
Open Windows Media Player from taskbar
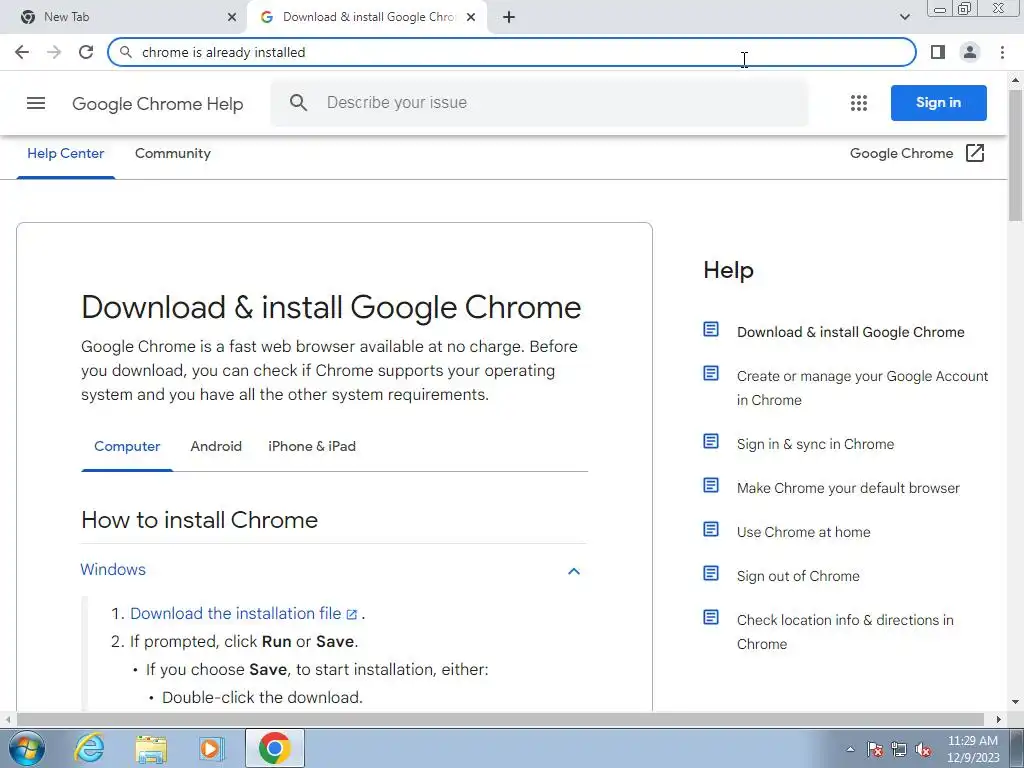pyautogui.click(x=212, y=748)
